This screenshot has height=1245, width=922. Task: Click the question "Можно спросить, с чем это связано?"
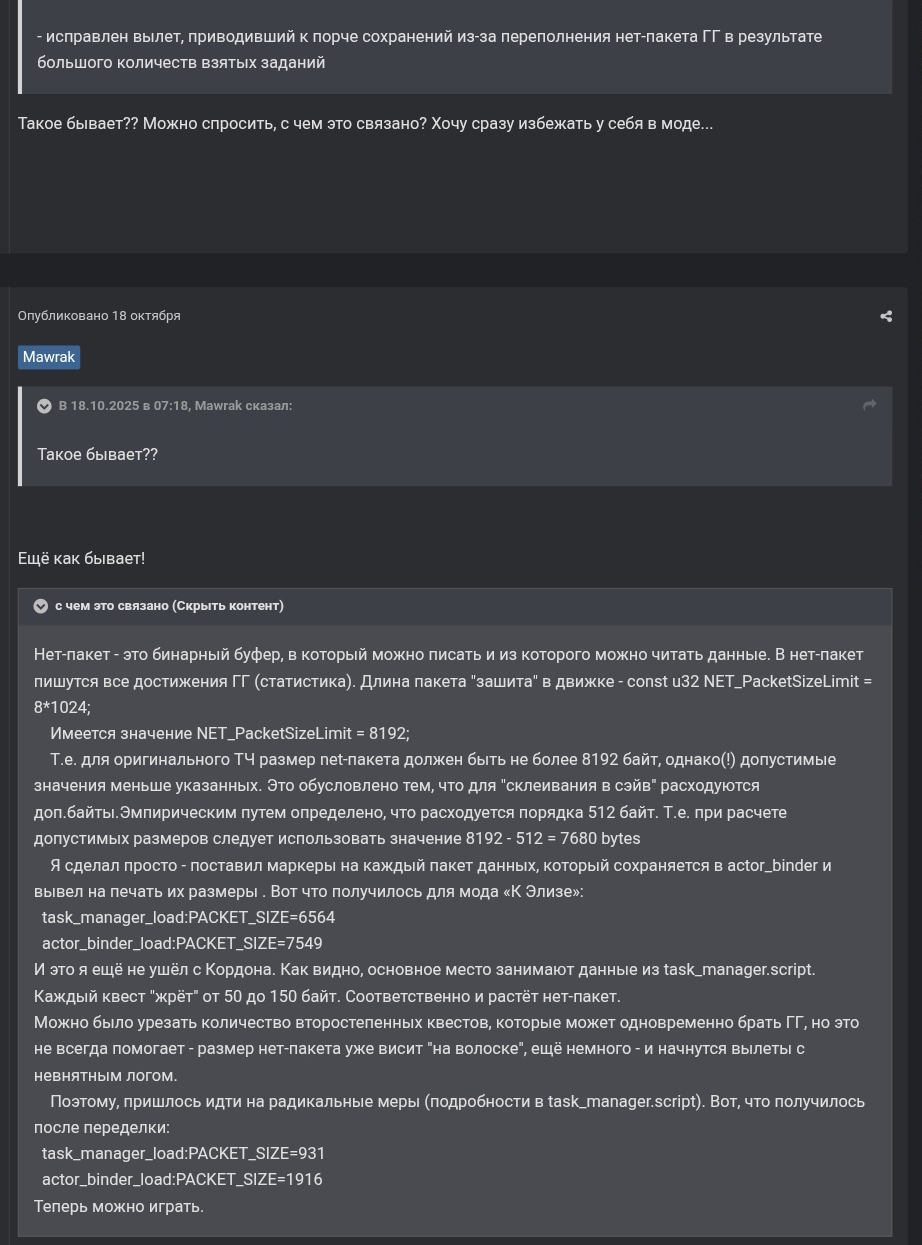[x=284, y=124]
